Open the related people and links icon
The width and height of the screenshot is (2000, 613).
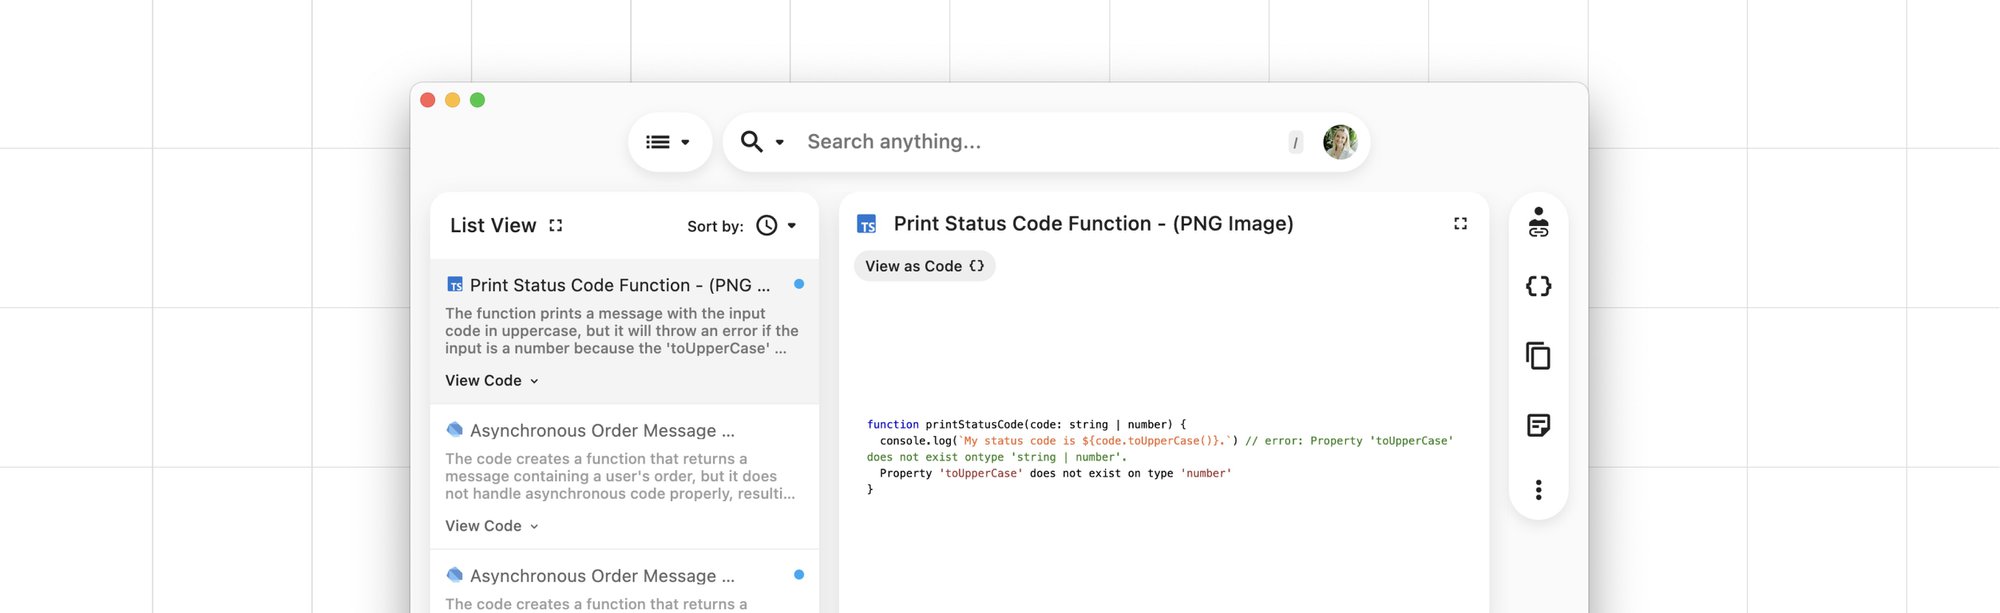pos(1538,222)
